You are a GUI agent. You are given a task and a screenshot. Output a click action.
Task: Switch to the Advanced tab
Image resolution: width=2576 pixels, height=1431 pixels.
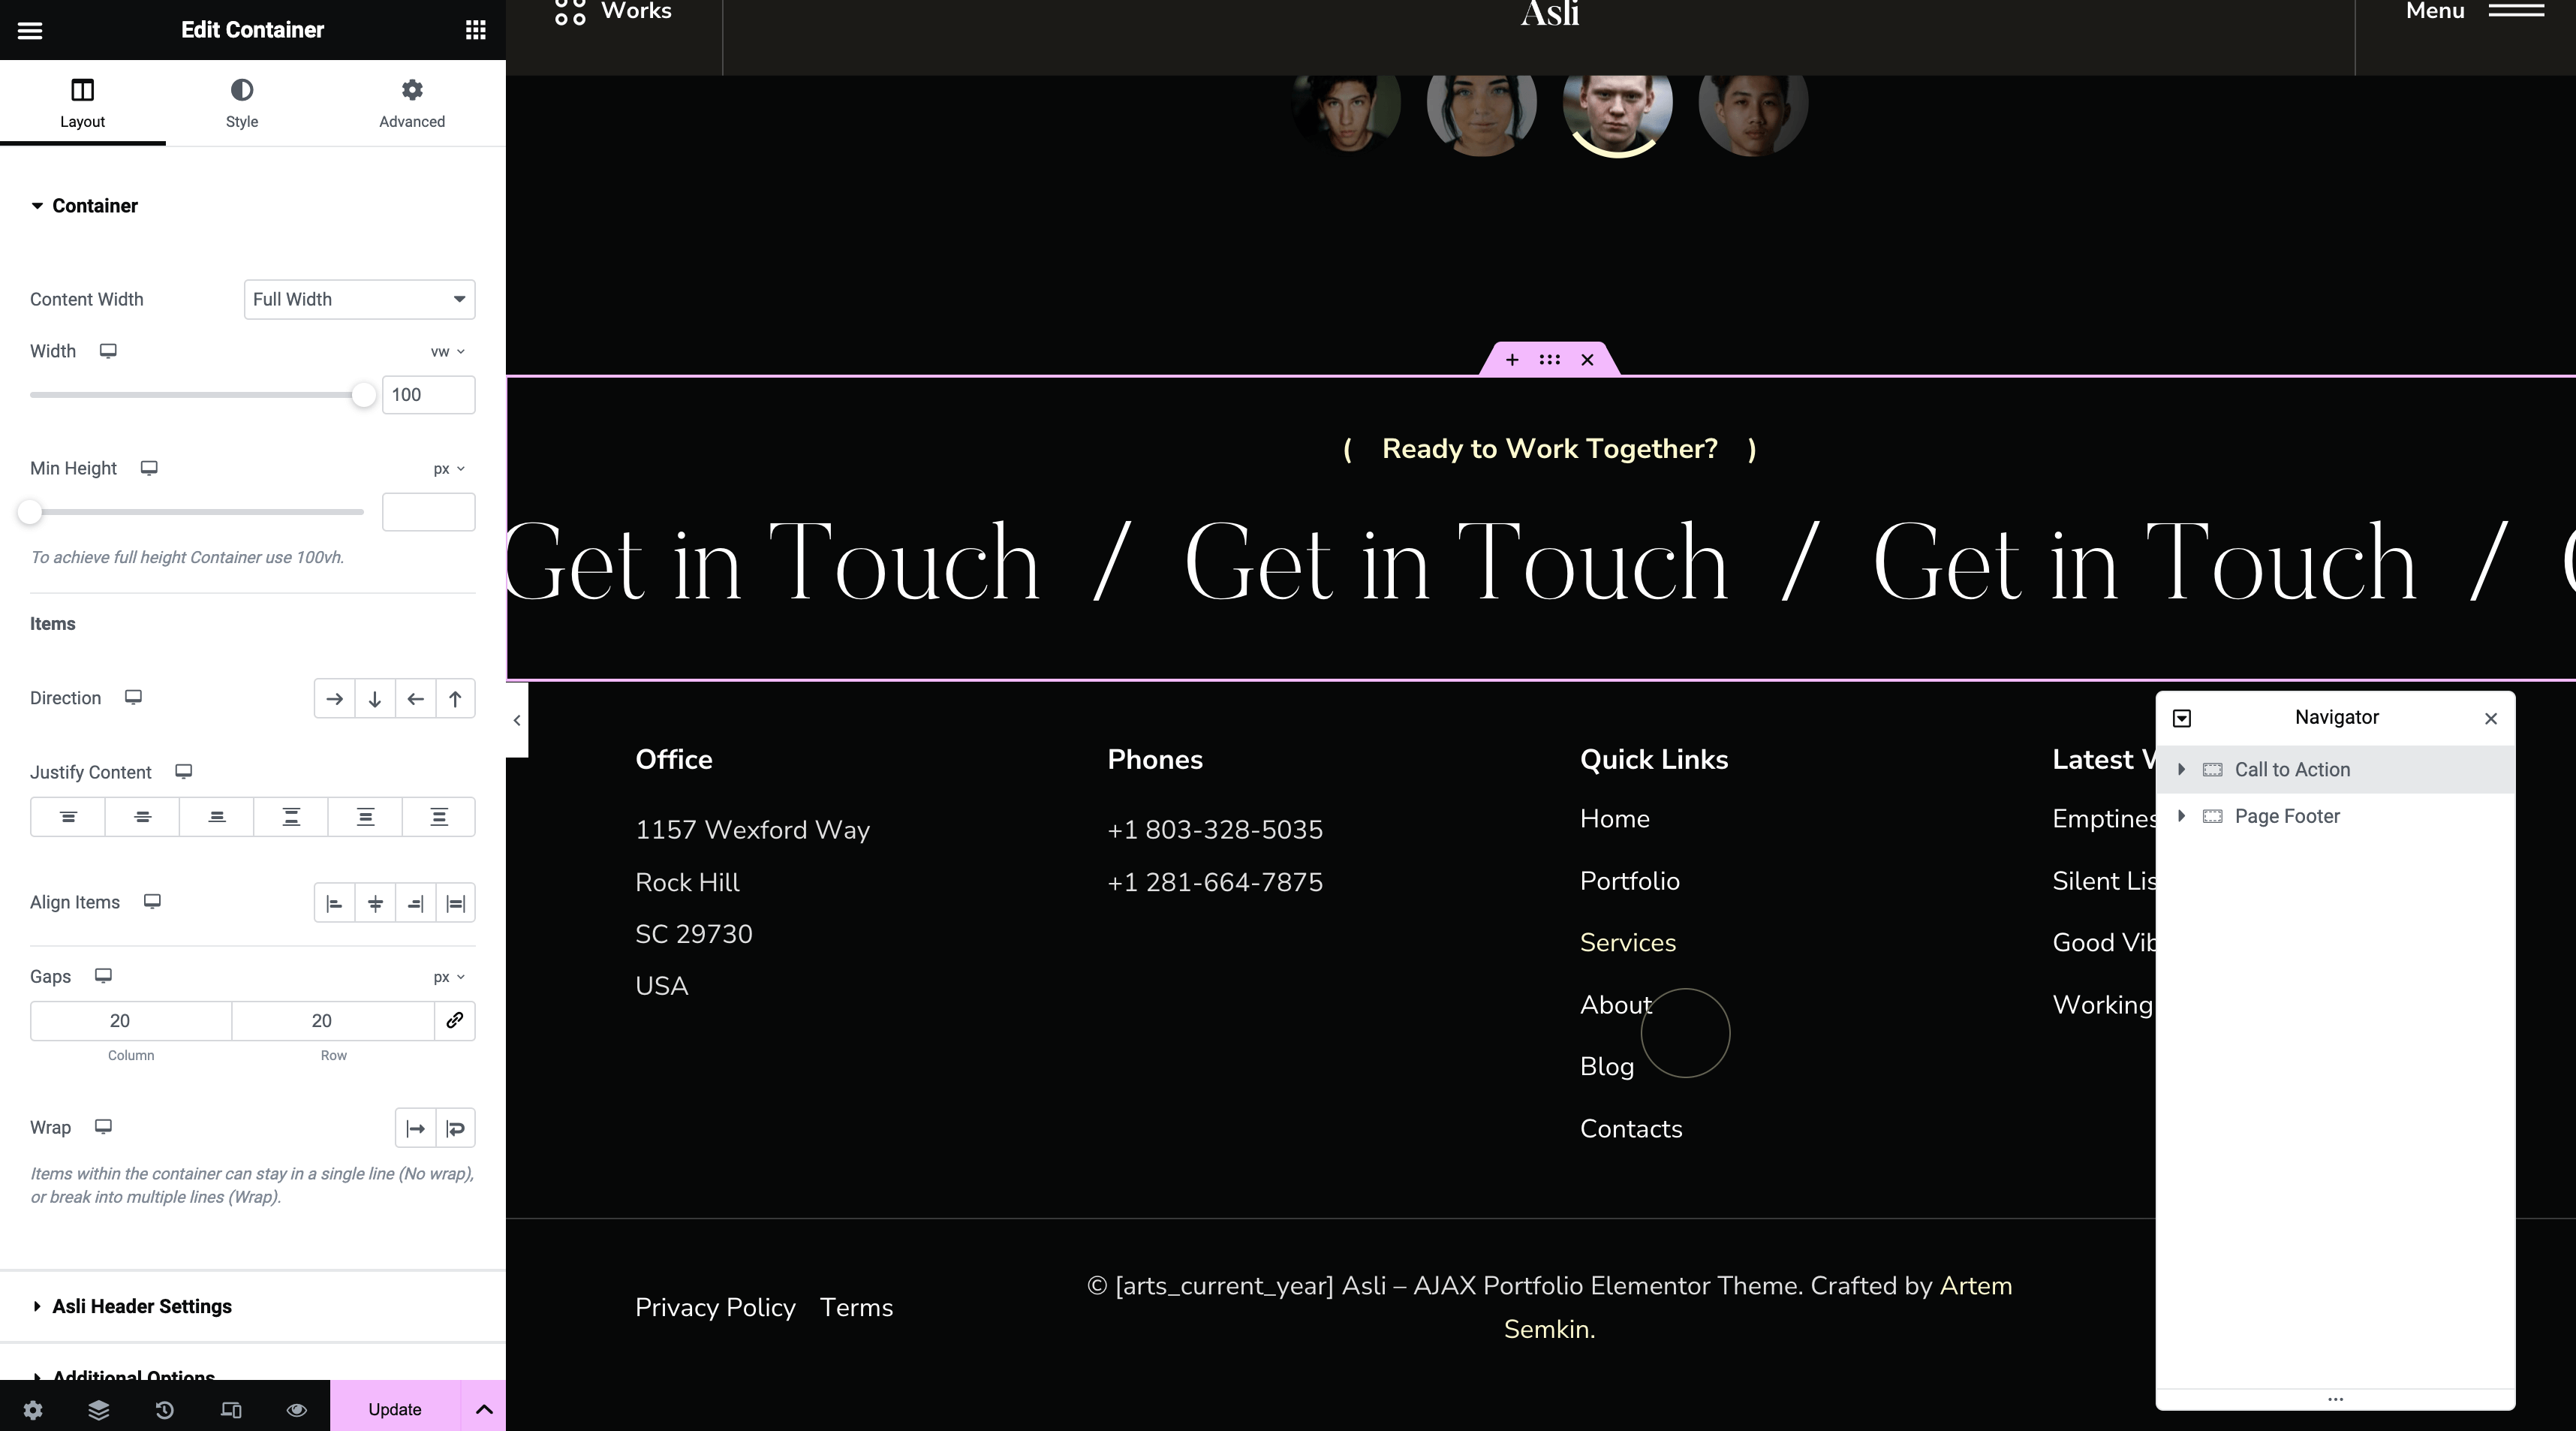[x=411, y=103]
